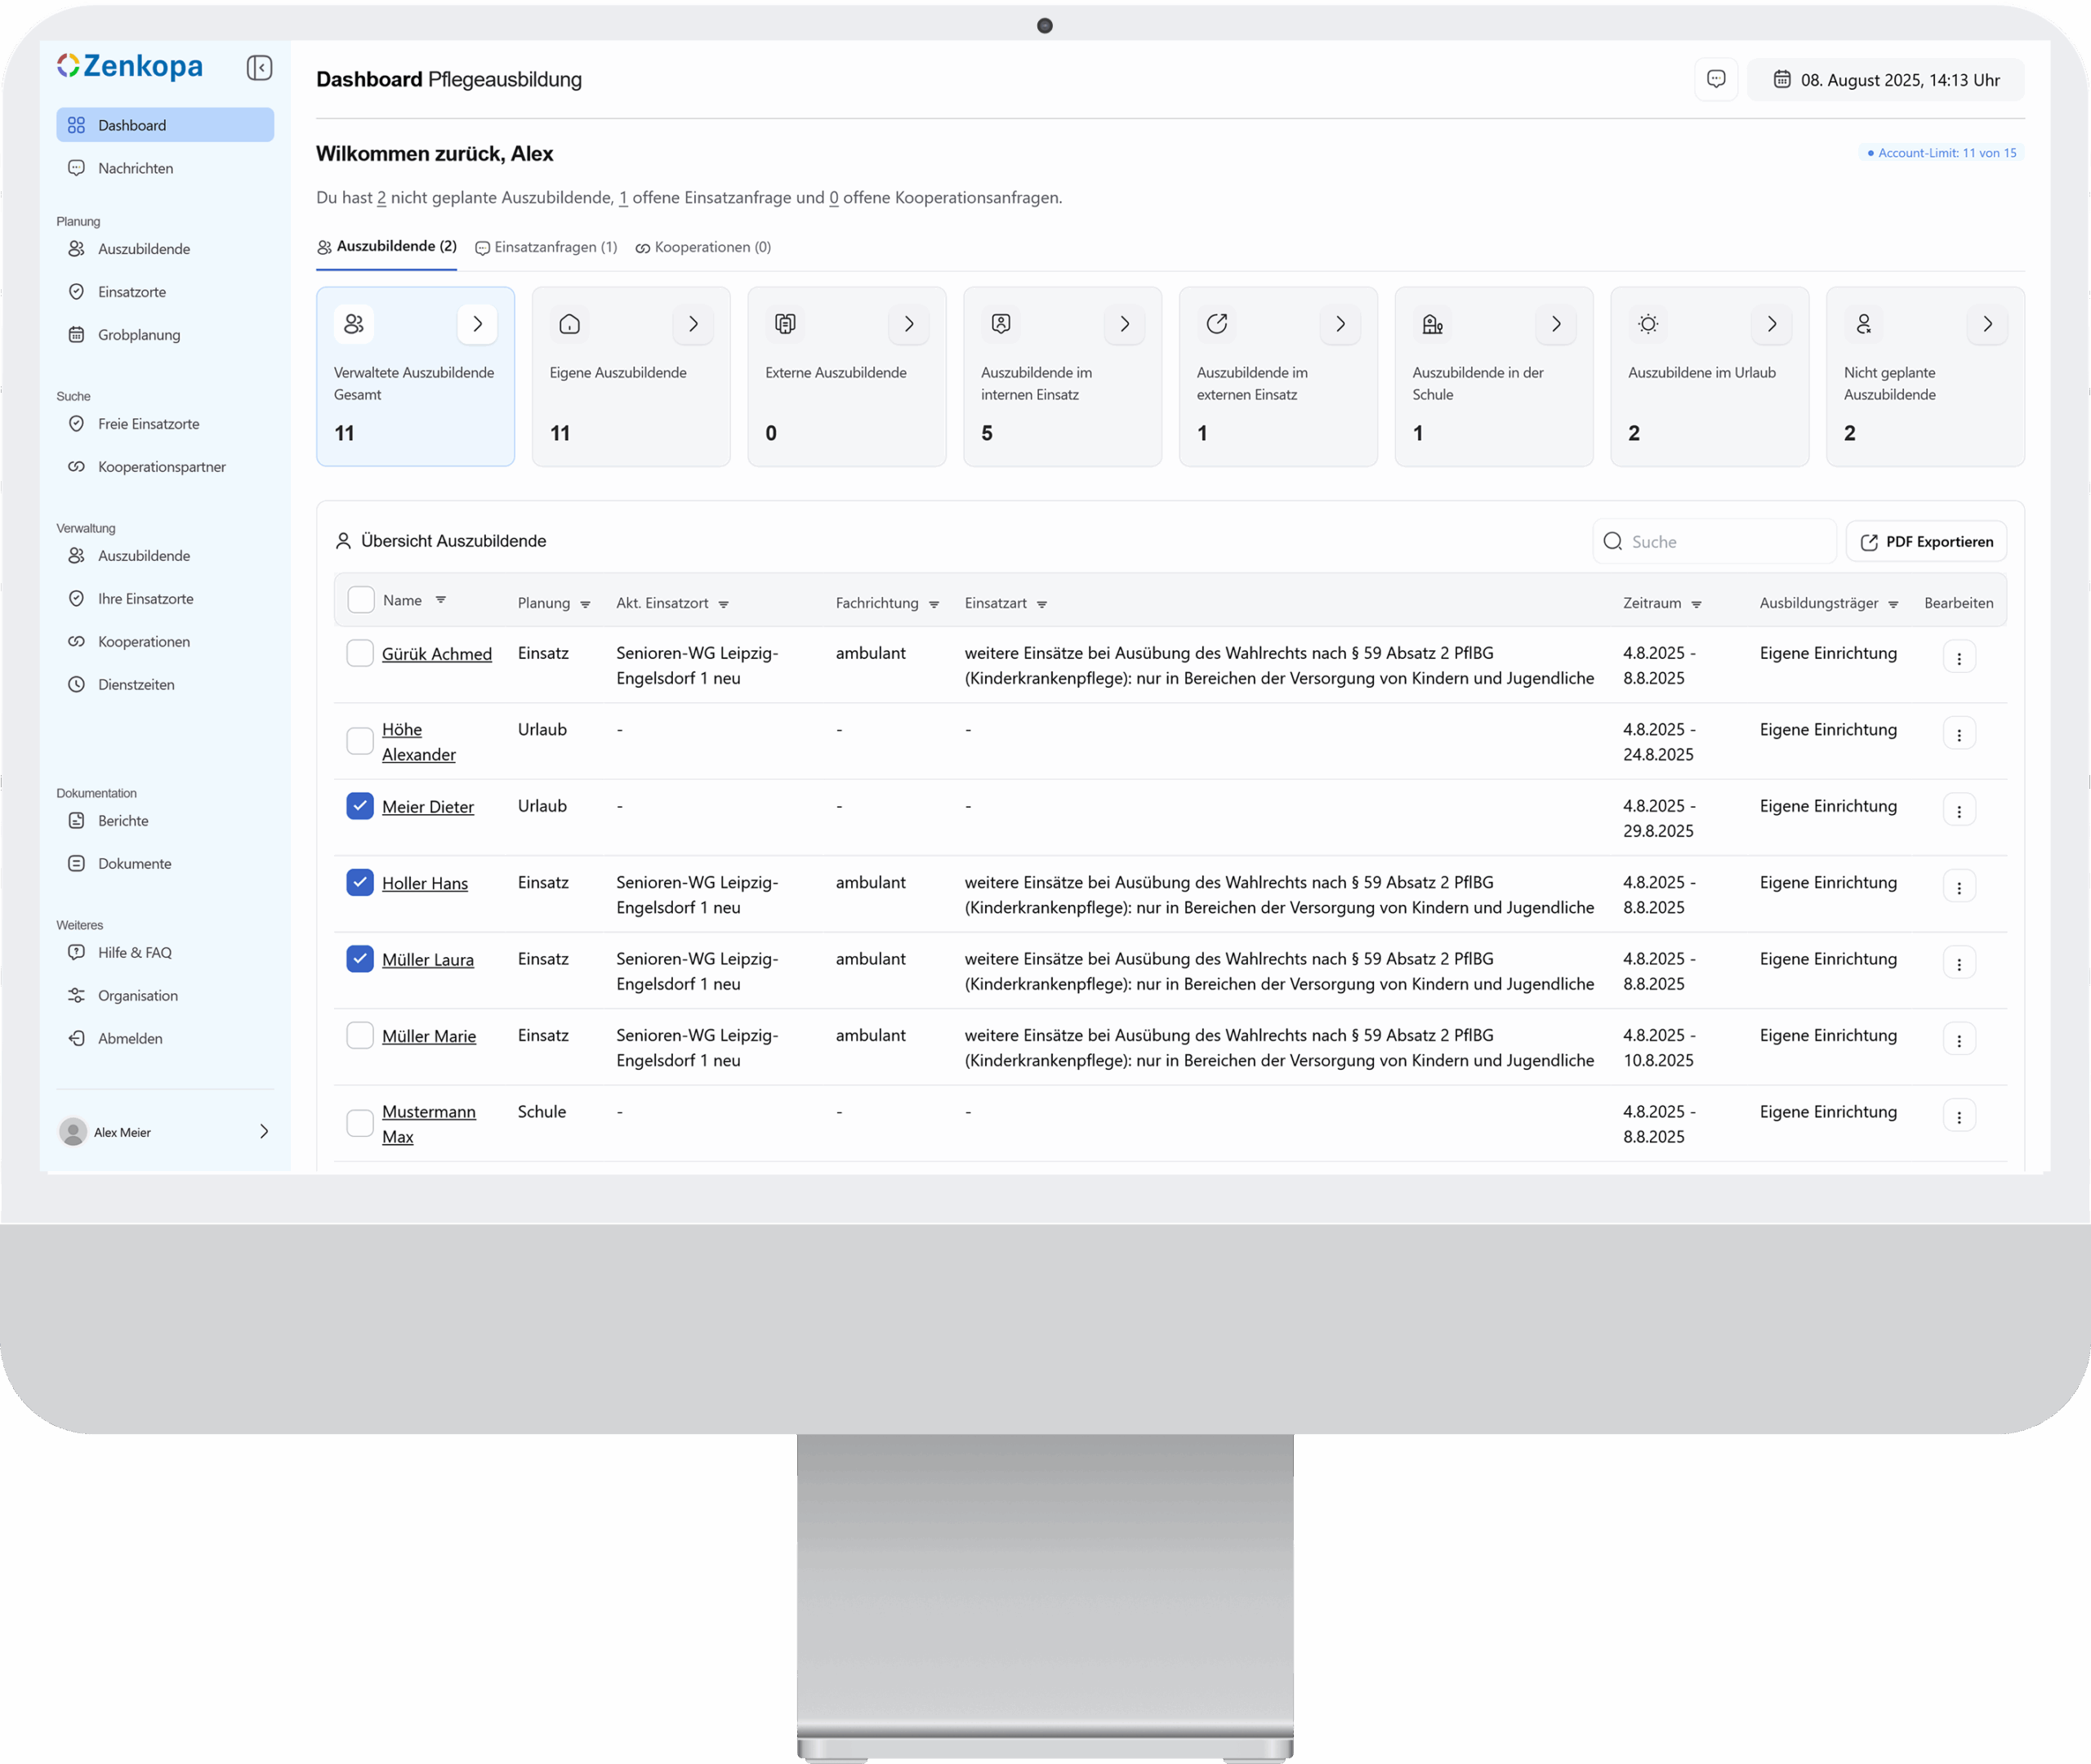Open Kooperationspartner in the sidebar
2091x1764 pixels.
161,467
